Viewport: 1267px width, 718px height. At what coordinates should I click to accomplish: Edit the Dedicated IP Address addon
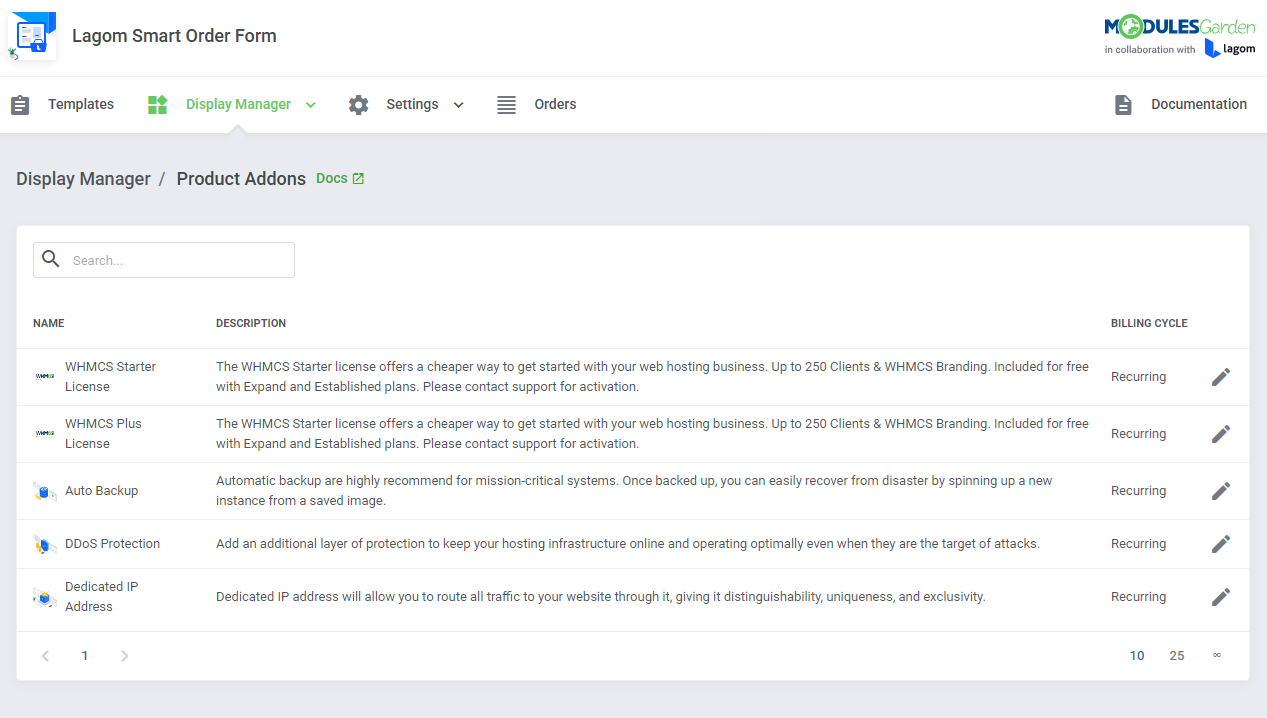click(x=1220, y=597)
